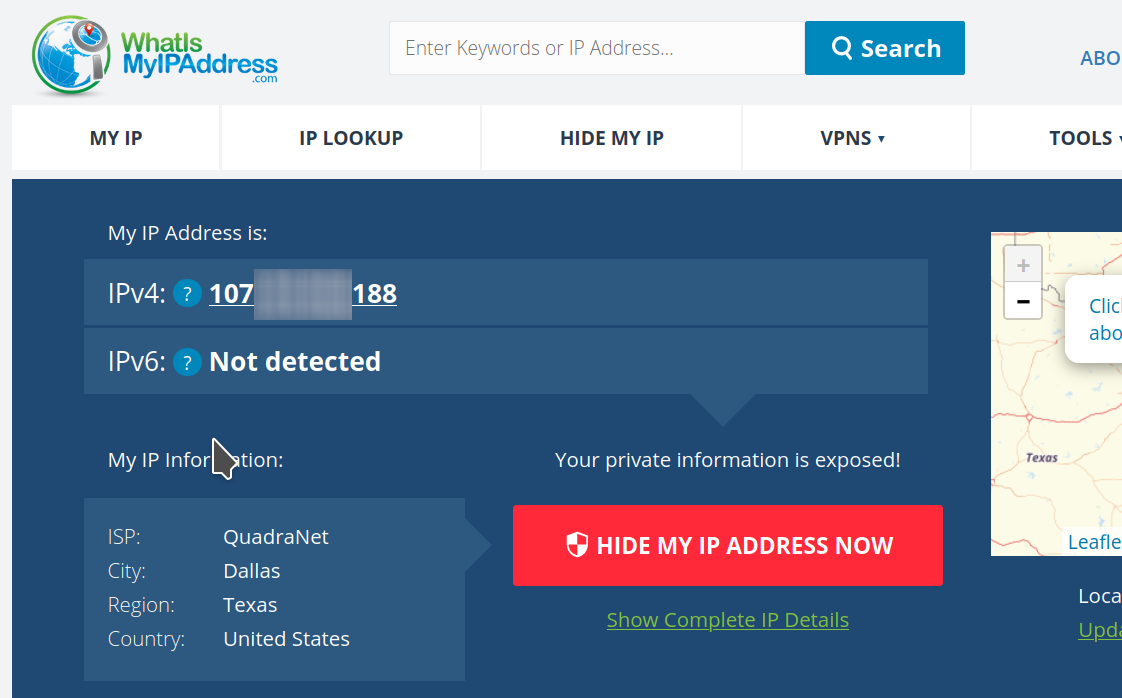
Task: Open the IPv4 question mark help icon
Action: (187, 293)
